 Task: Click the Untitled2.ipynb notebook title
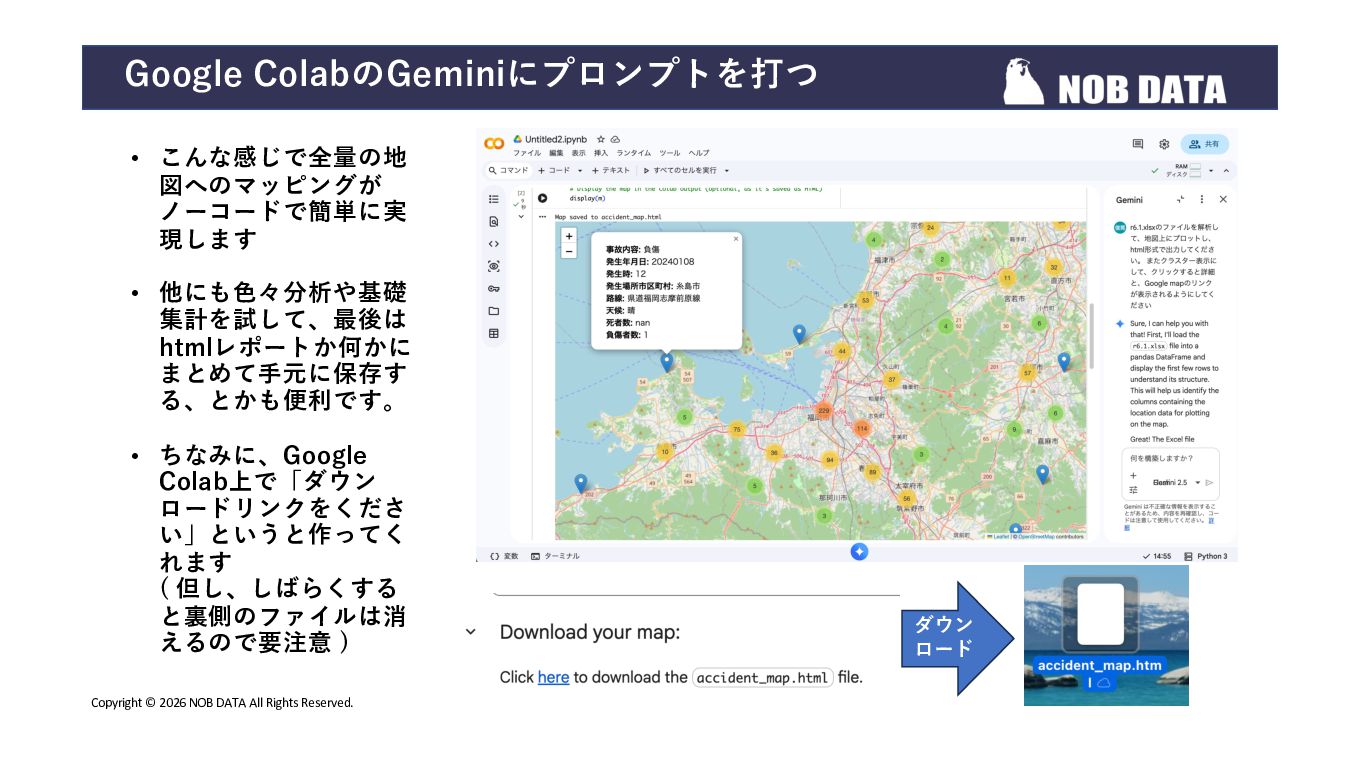(x=558, y=139)
